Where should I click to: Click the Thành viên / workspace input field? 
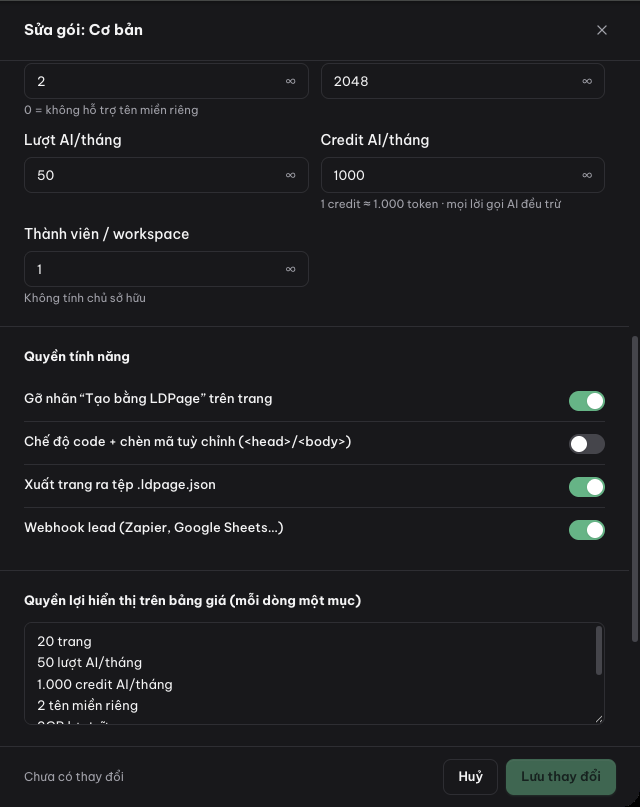166,269
